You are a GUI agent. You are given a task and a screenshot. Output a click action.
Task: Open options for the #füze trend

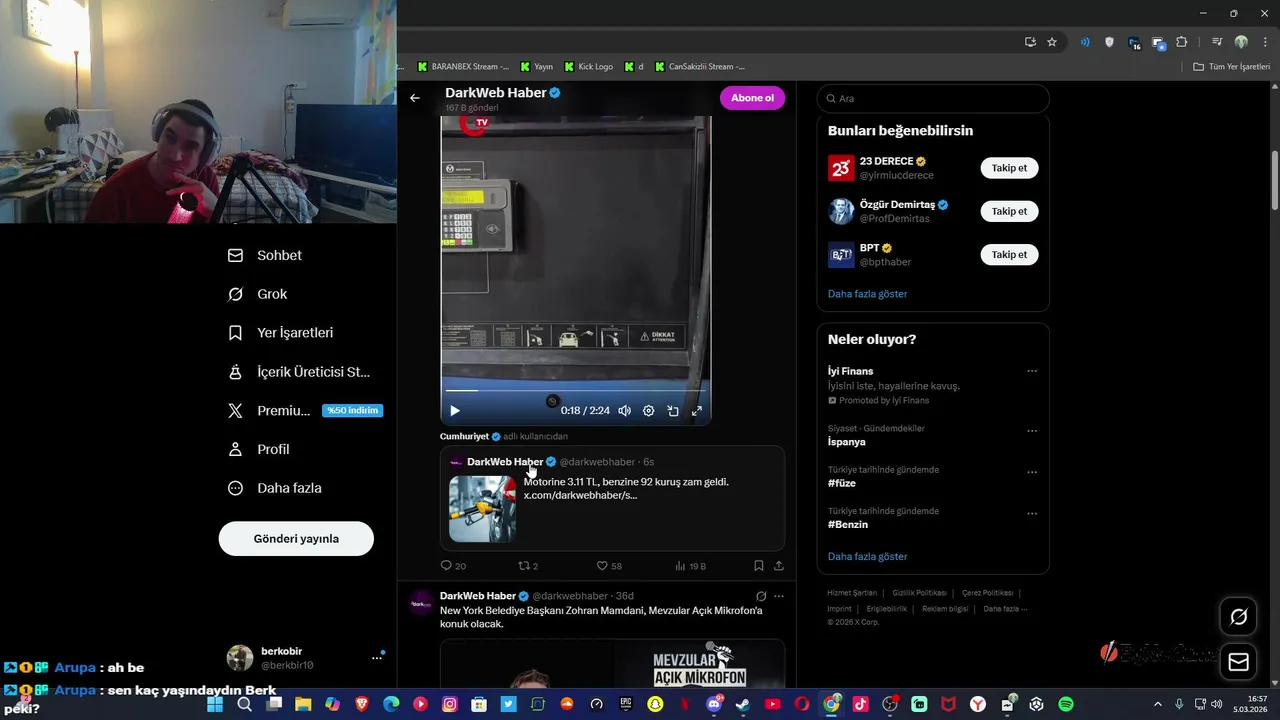coord(1032,472)
